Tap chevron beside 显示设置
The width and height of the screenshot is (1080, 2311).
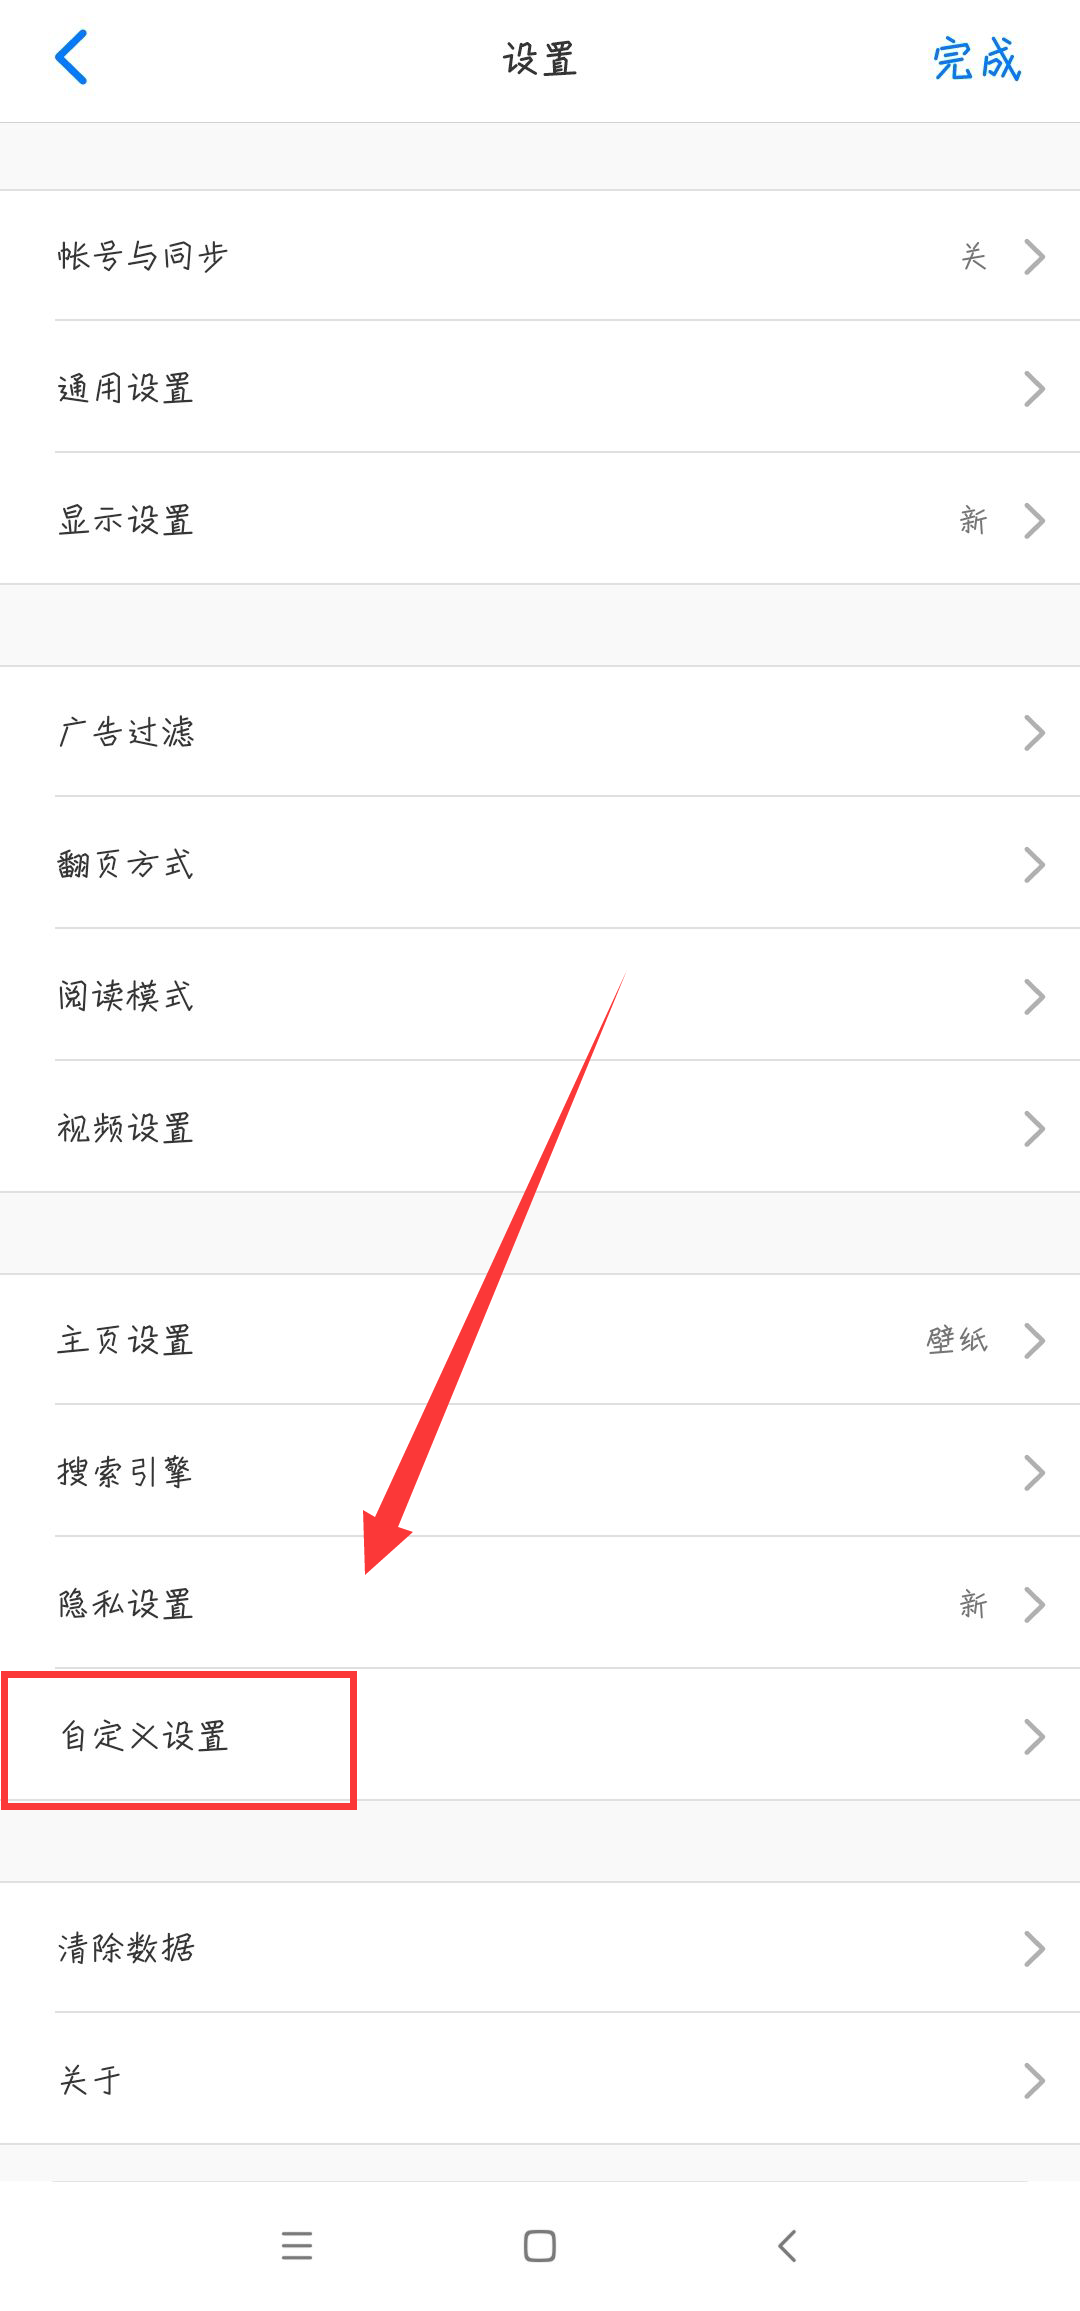1035,520
